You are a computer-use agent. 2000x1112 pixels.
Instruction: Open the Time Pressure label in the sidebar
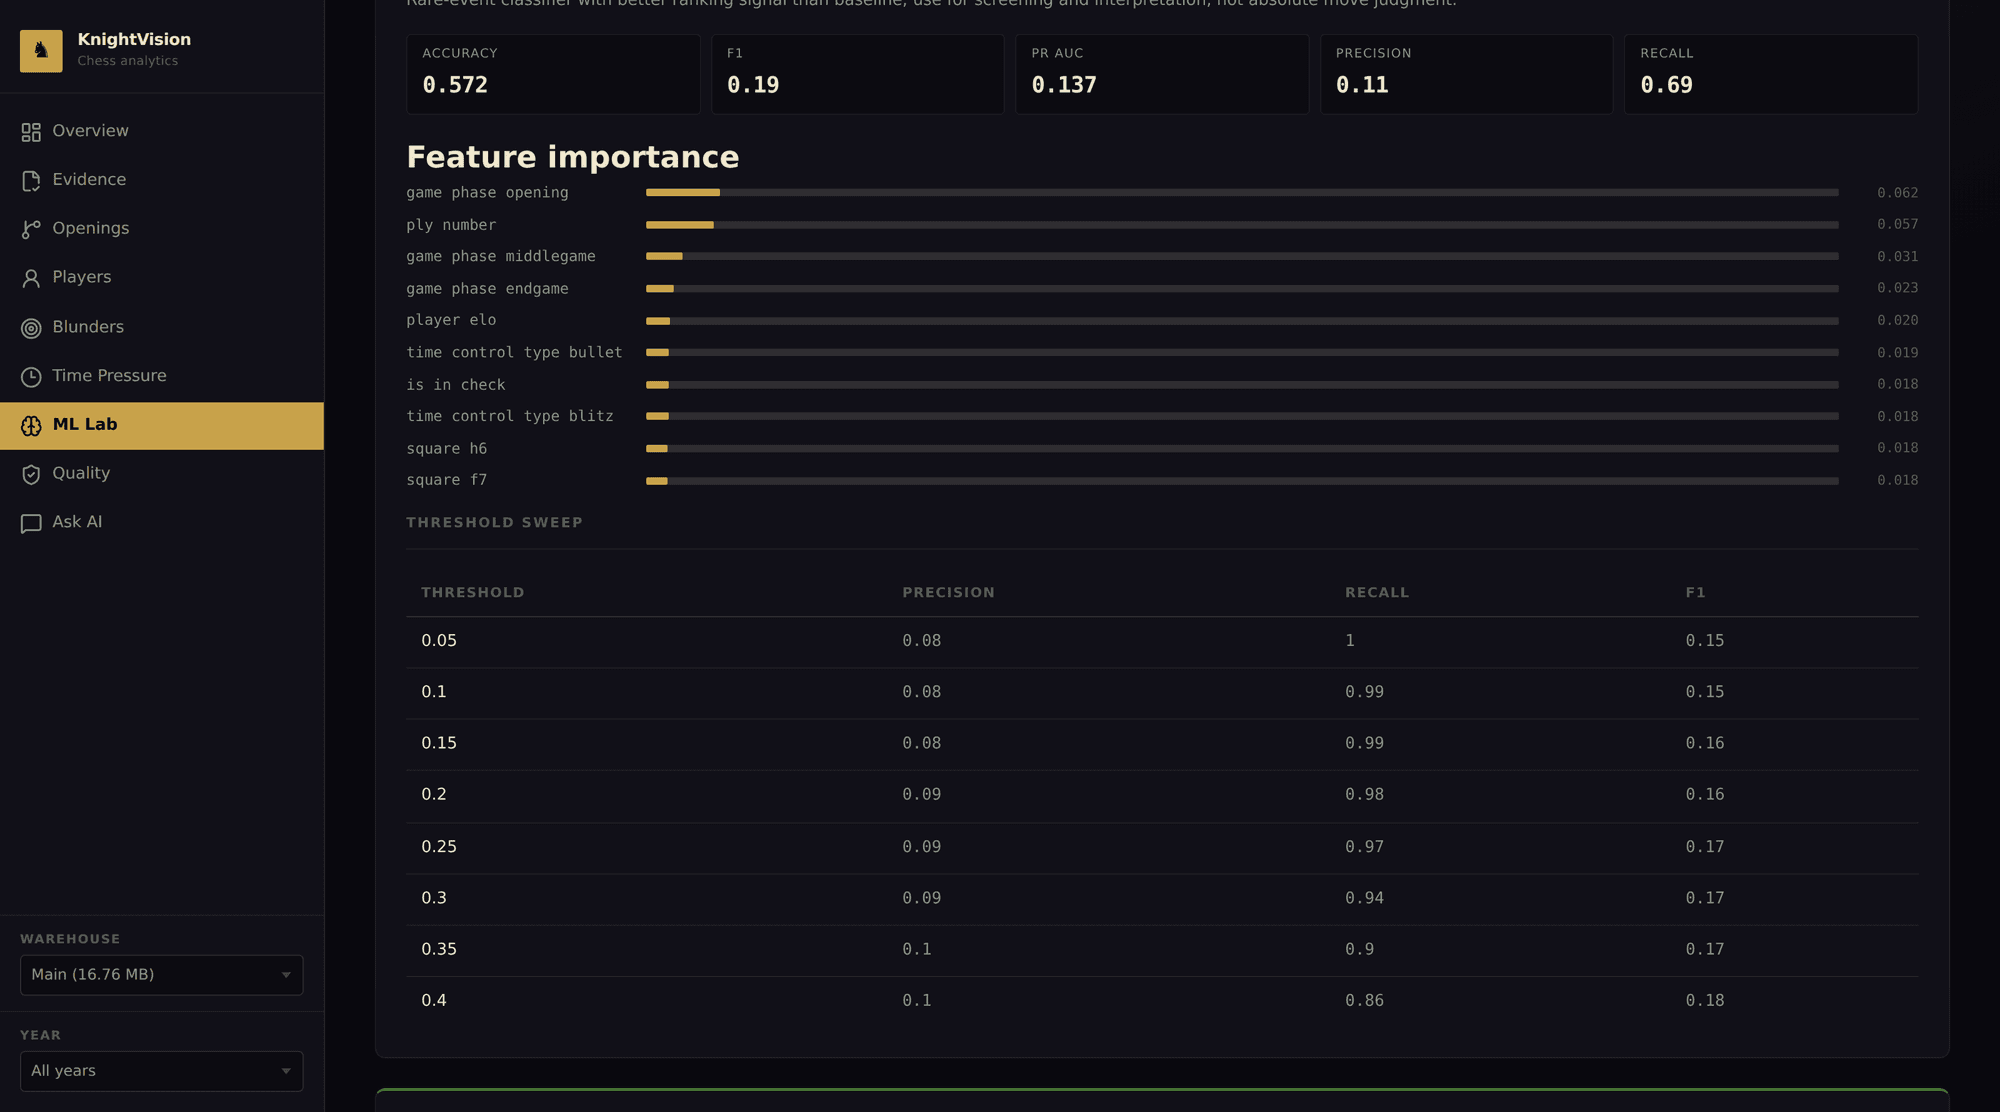[x=109, y=376]
